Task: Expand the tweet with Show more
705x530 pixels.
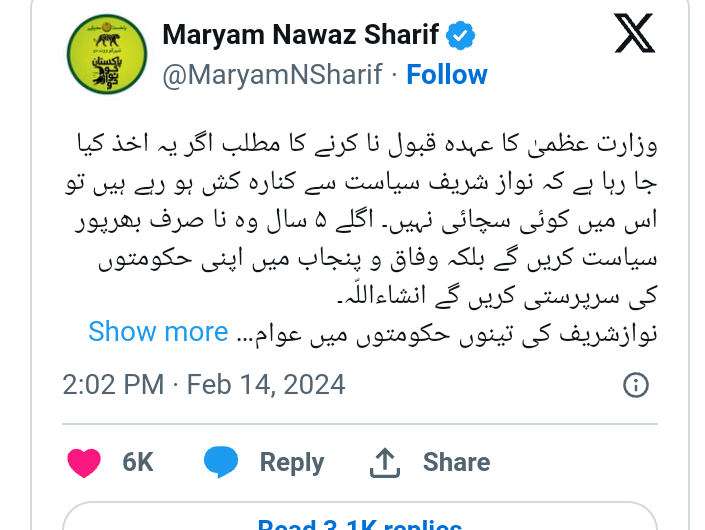Action: click(158, 332)
